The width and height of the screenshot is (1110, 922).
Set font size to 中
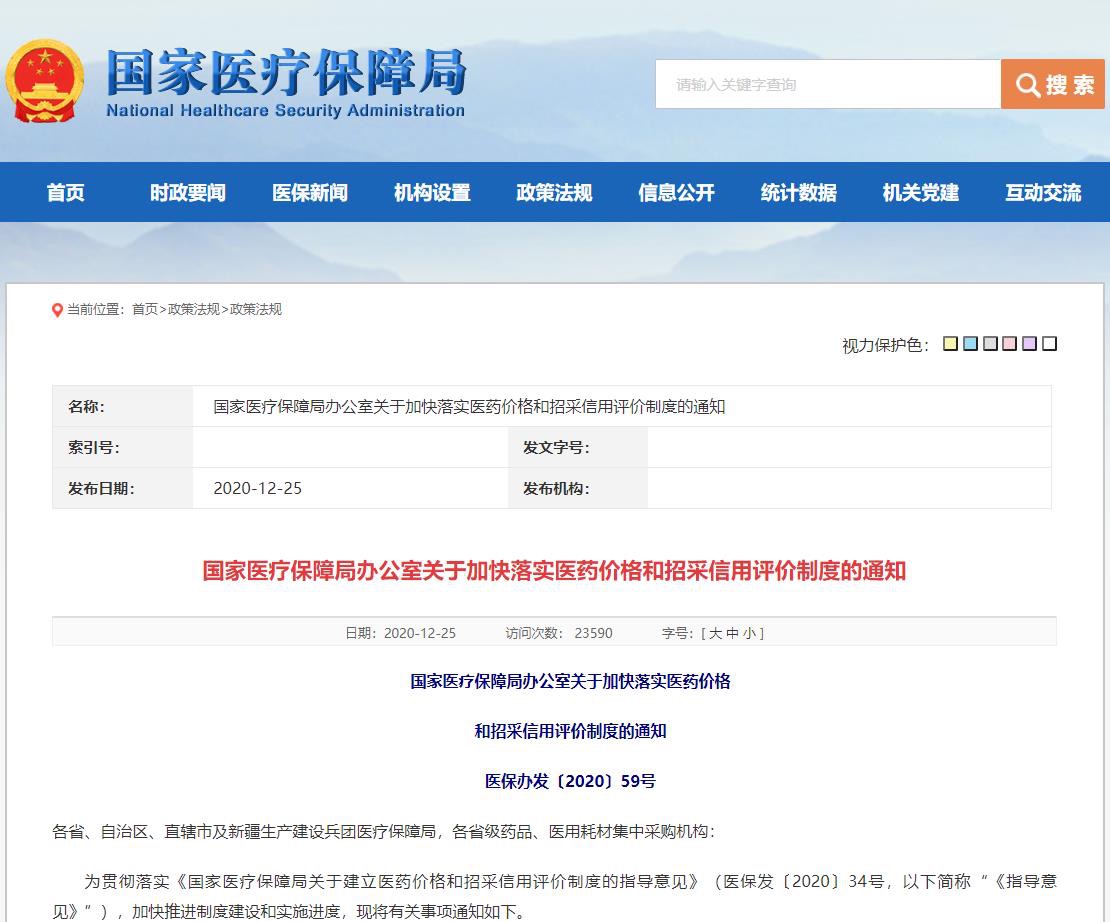click(x=733, y=633)
